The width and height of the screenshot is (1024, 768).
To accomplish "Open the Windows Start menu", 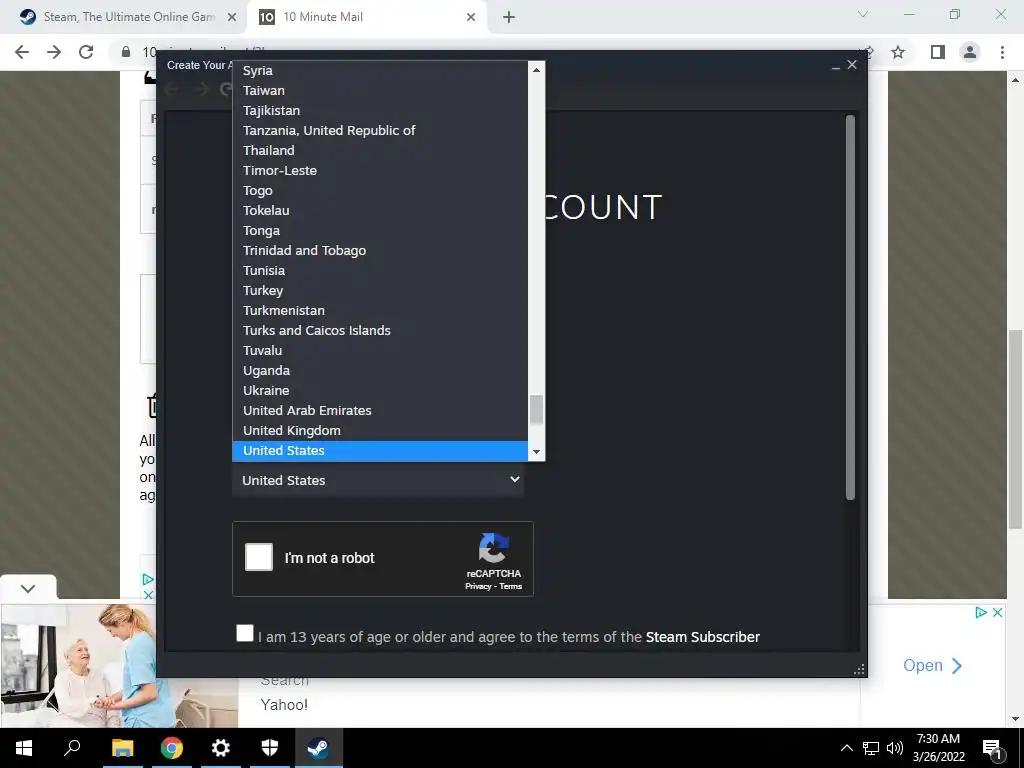I will click(24, 748).
